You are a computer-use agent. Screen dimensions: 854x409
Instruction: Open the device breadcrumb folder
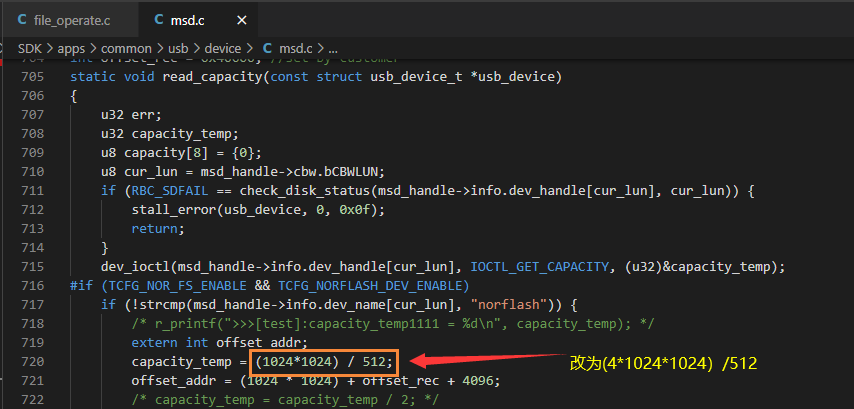pyautogui.click(x=223, y=48)
